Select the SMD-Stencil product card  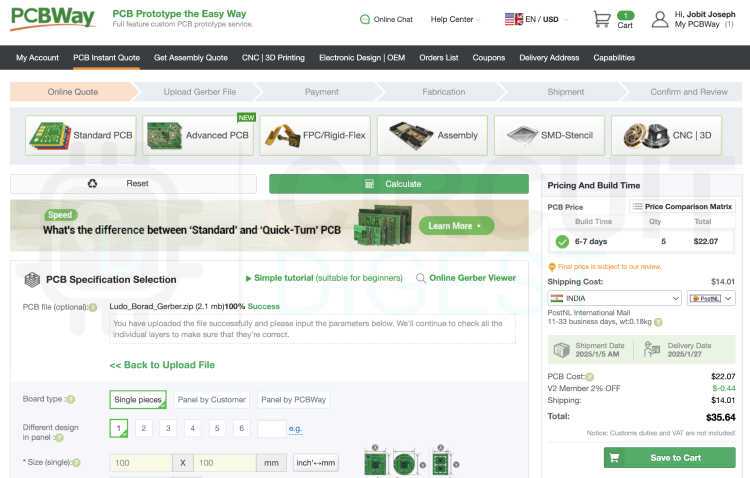(550, 135)
